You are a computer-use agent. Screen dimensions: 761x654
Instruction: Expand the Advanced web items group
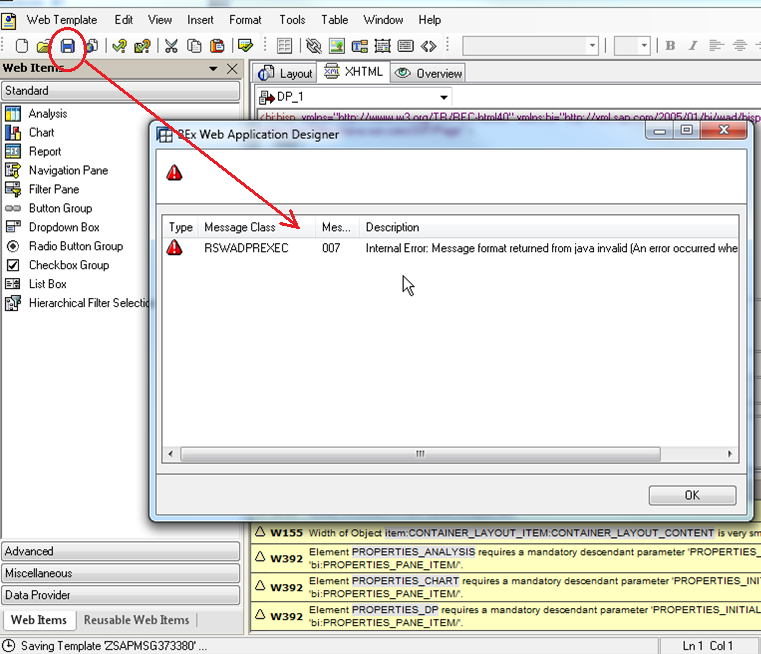point(121,552)
